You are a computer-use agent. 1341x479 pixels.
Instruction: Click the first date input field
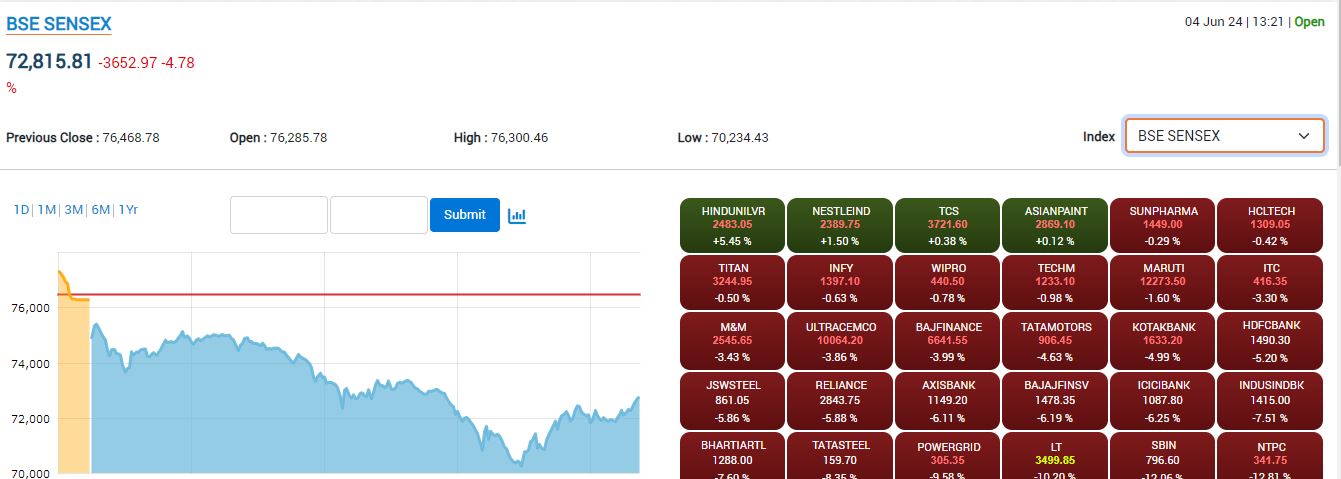coord(279,215)
